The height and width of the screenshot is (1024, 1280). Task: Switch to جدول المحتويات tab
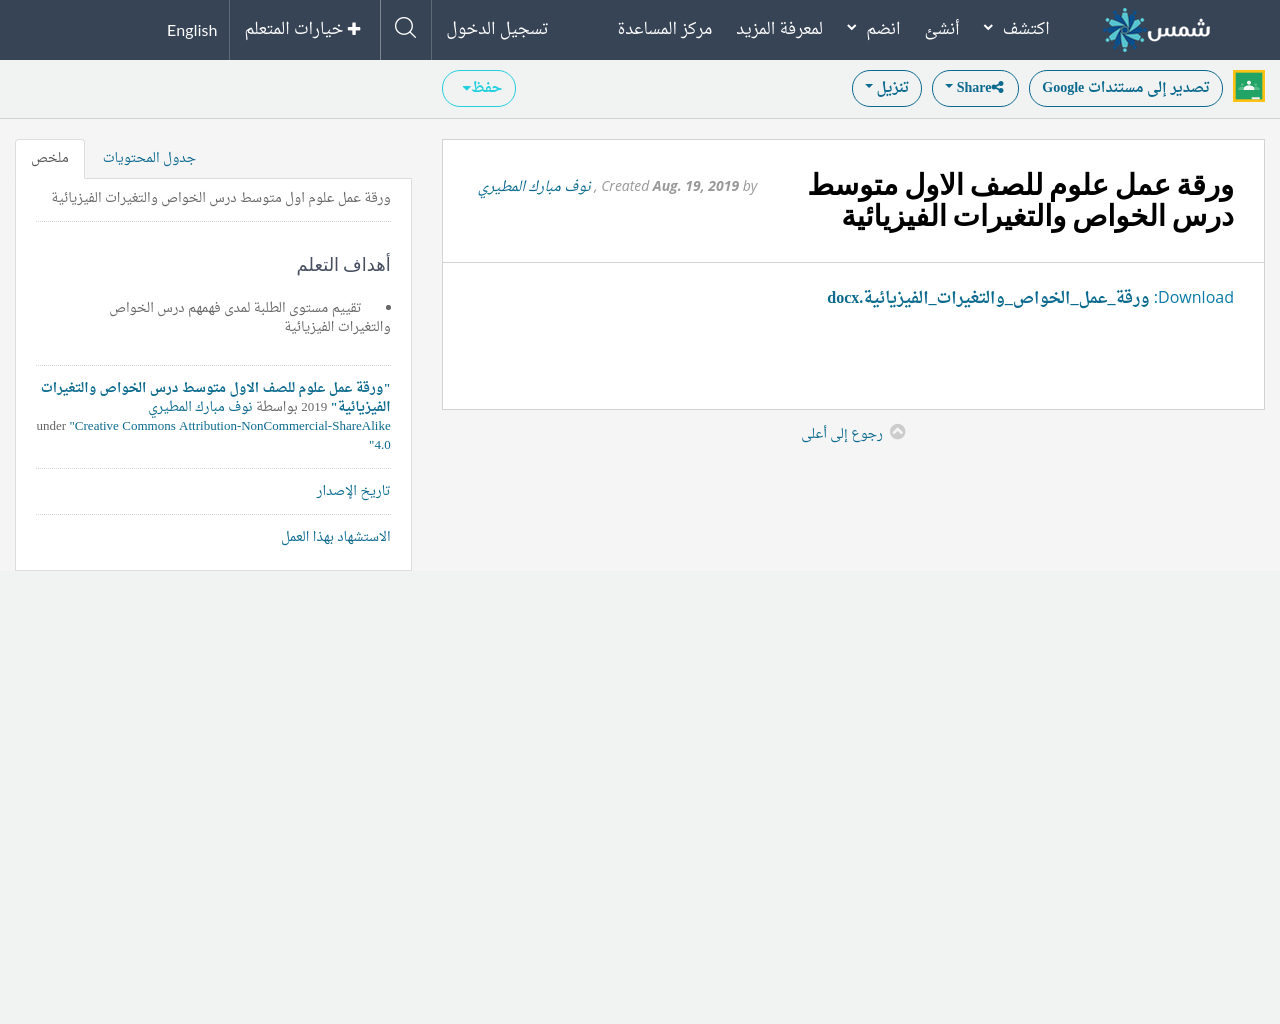click(149, 158)
